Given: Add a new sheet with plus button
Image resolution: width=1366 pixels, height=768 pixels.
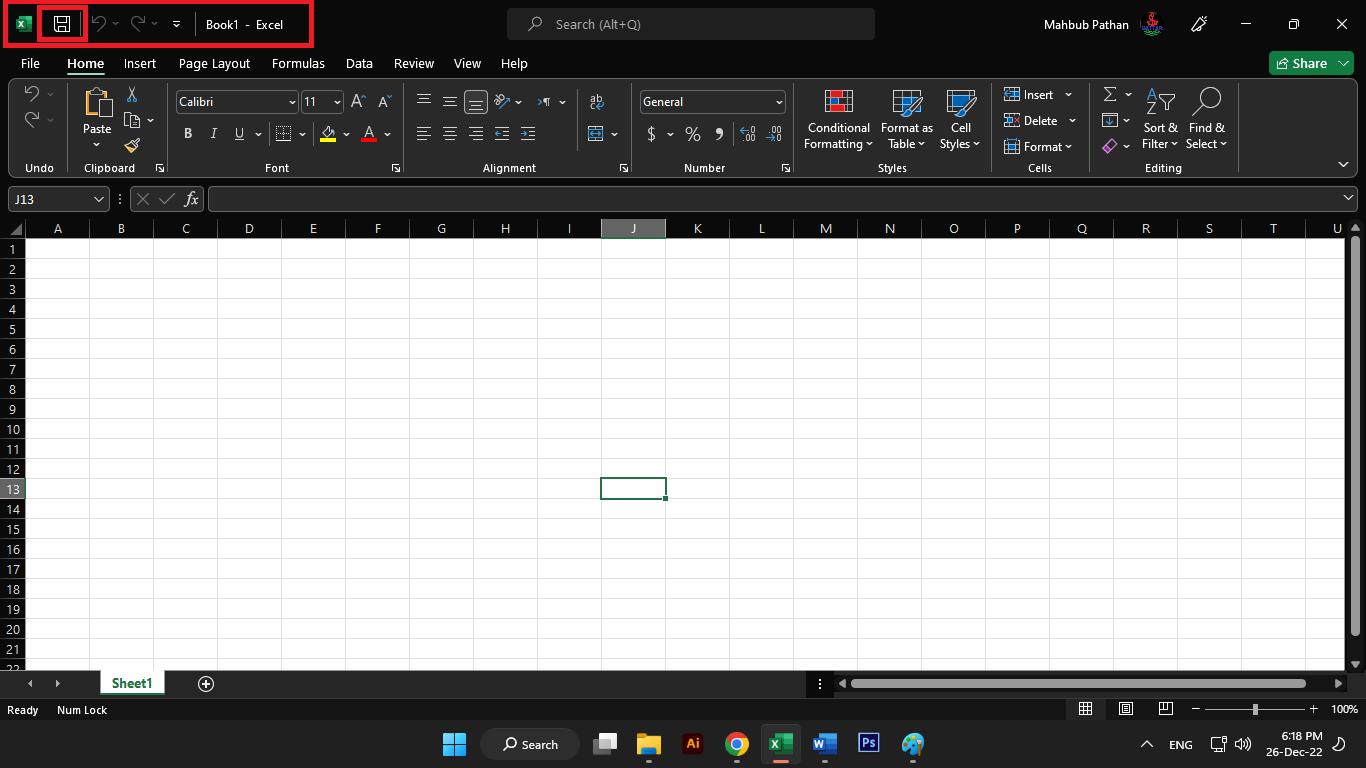Looking at the screenshot, I should pyautogui.click(x=206, y=684).
